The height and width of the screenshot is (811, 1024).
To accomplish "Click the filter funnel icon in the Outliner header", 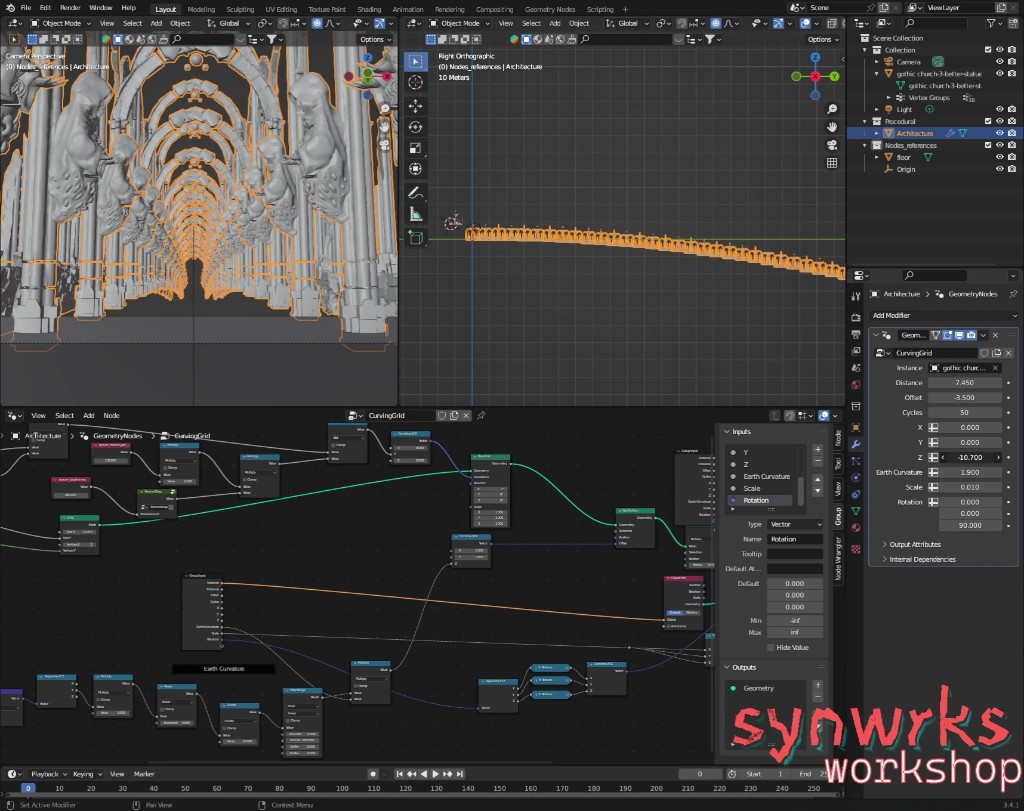I will point(991,23).
